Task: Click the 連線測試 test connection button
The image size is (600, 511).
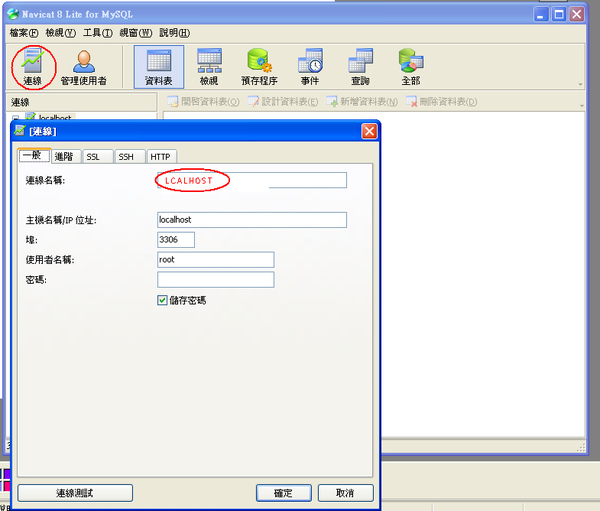Action: 75,493
